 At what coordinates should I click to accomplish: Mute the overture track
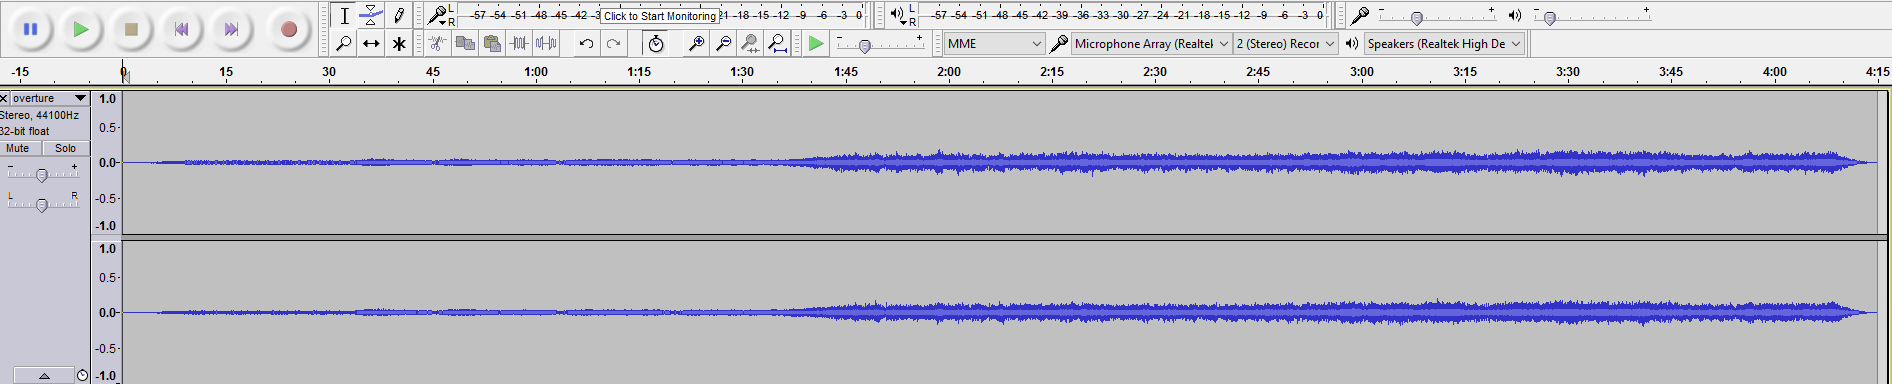click(x=18, y=148)
